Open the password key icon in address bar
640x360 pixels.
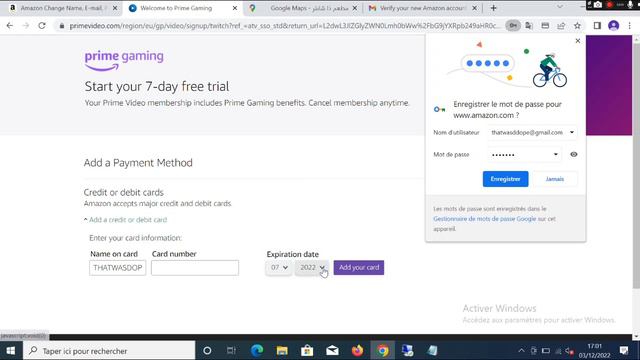(513, 26)
